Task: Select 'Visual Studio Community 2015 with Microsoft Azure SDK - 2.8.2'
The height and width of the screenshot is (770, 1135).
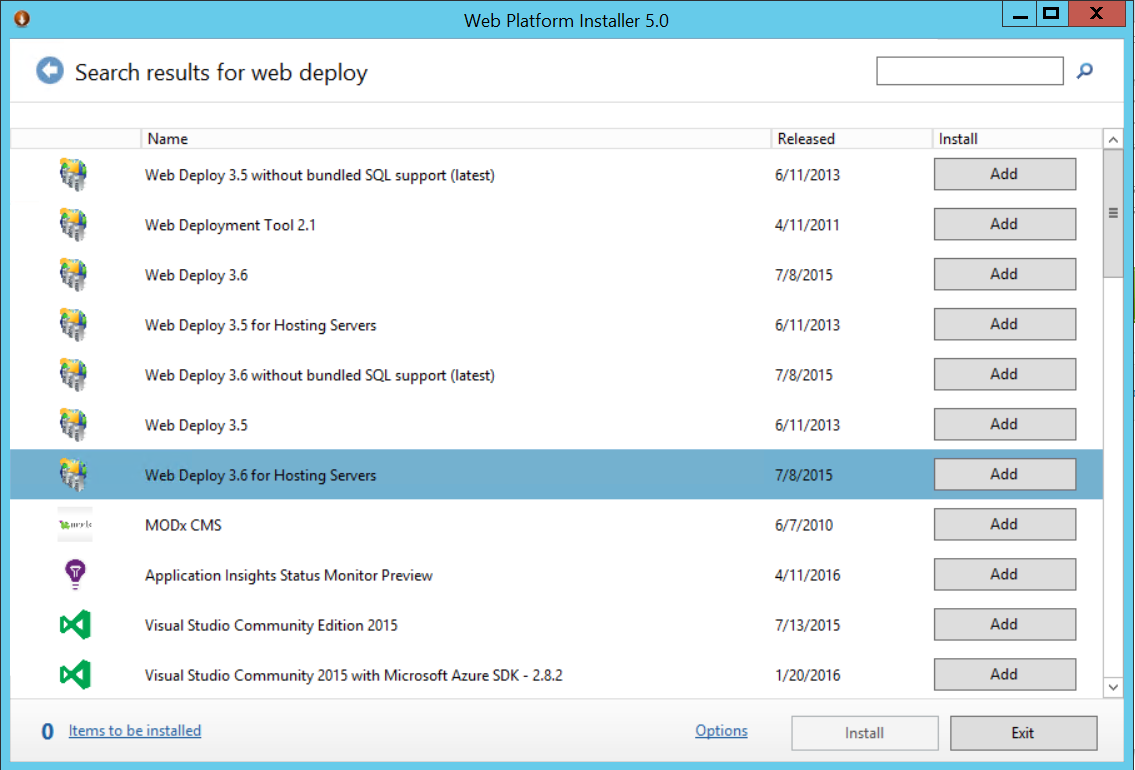Action: point(354,675)
